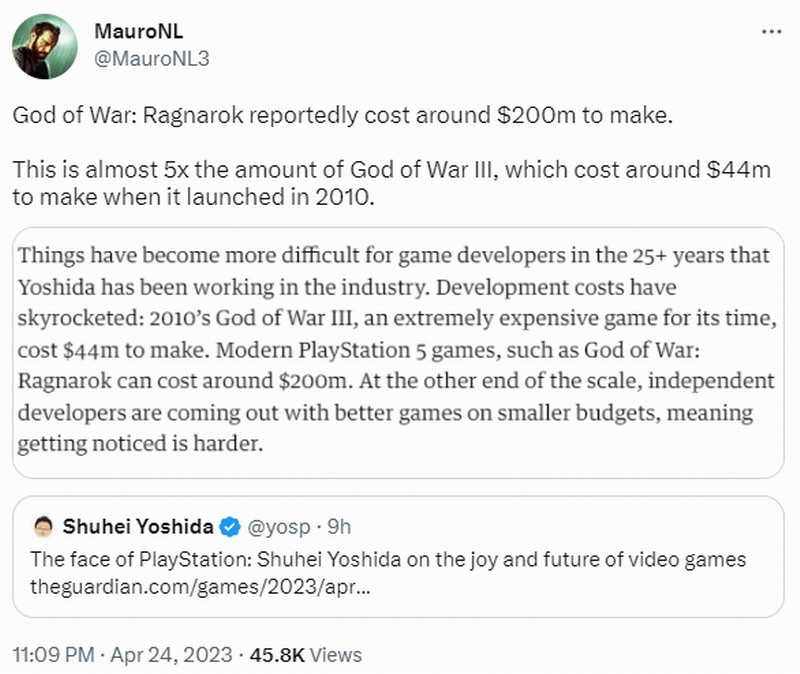Open the three-dot more options menu

pyautogui.click(x=771, y=32)
